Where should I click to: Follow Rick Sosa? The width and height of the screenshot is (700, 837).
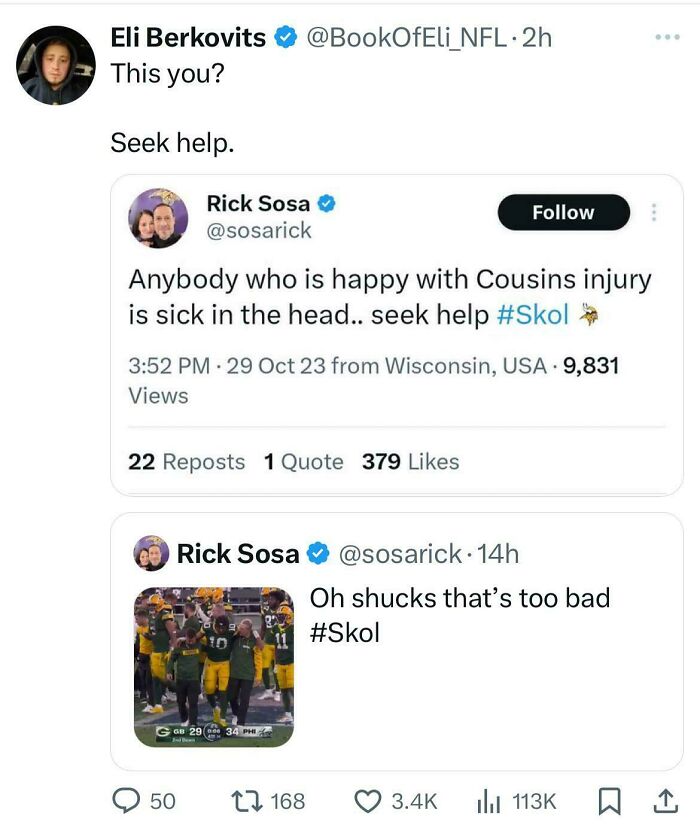pos(563,212)
